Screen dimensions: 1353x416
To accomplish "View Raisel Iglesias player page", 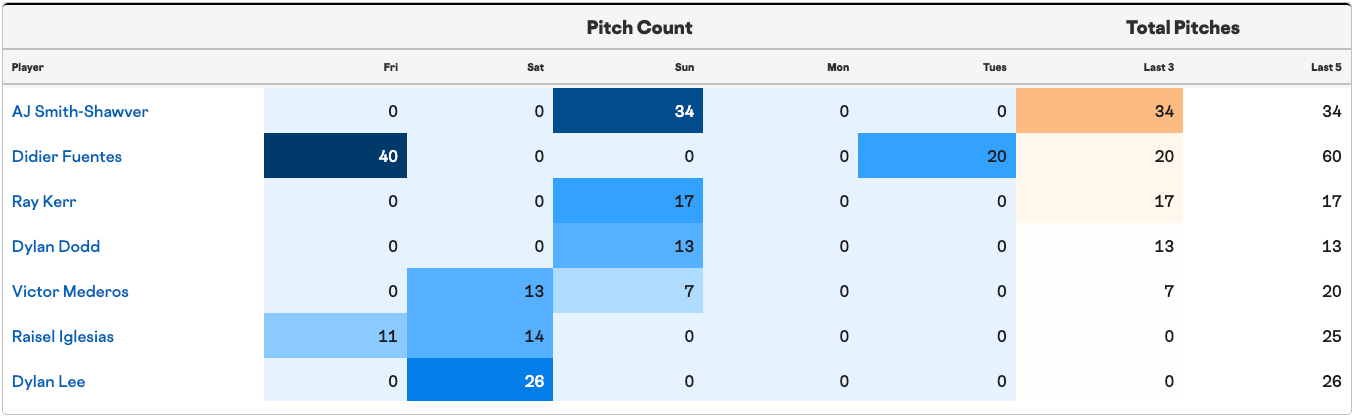I will coord(63,337).
